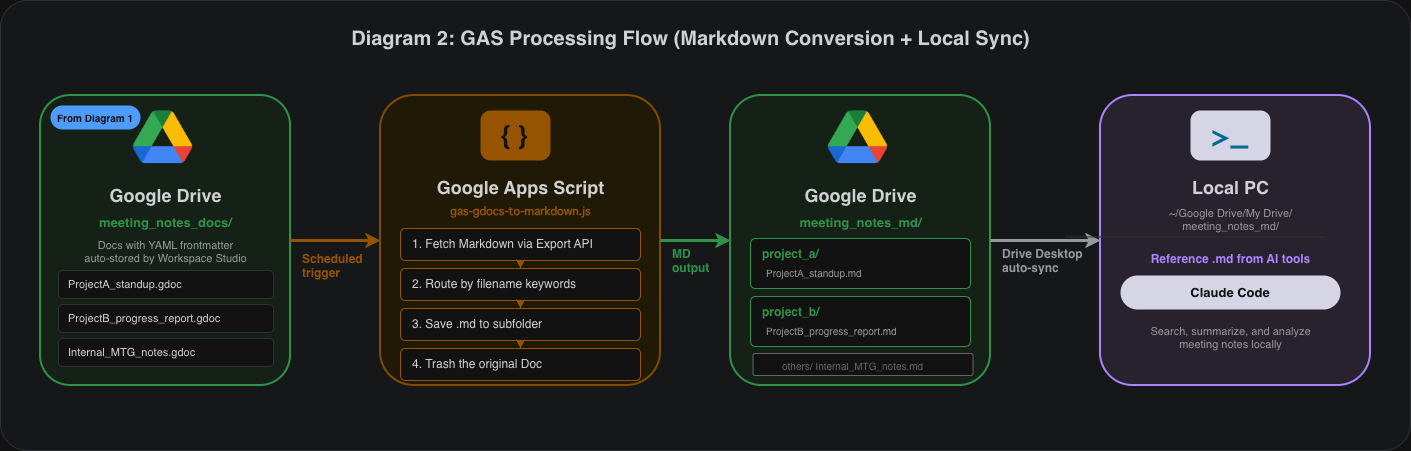The height and width of the screenshot is (451, 1411).
Task: Click the Google Drive logo in the meeting_notes_md card
Action: point(858,138)
